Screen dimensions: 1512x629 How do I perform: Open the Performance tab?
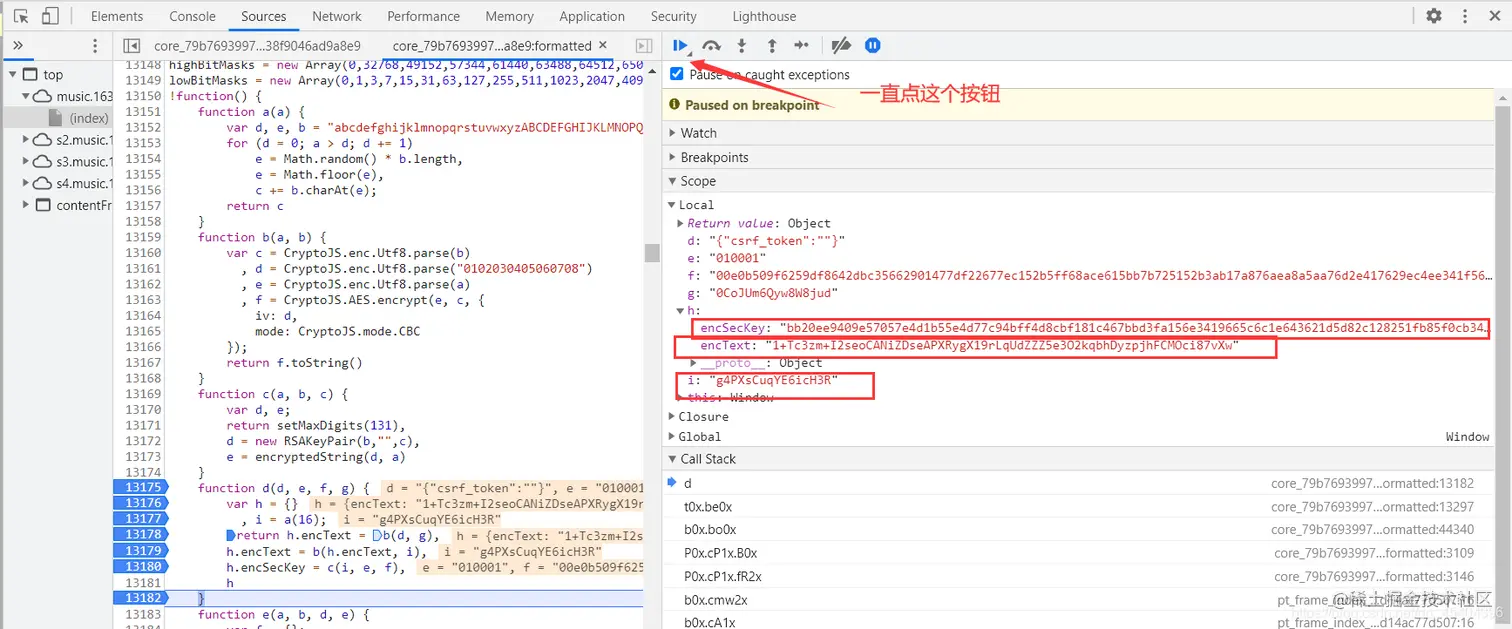tap(424, 16)
